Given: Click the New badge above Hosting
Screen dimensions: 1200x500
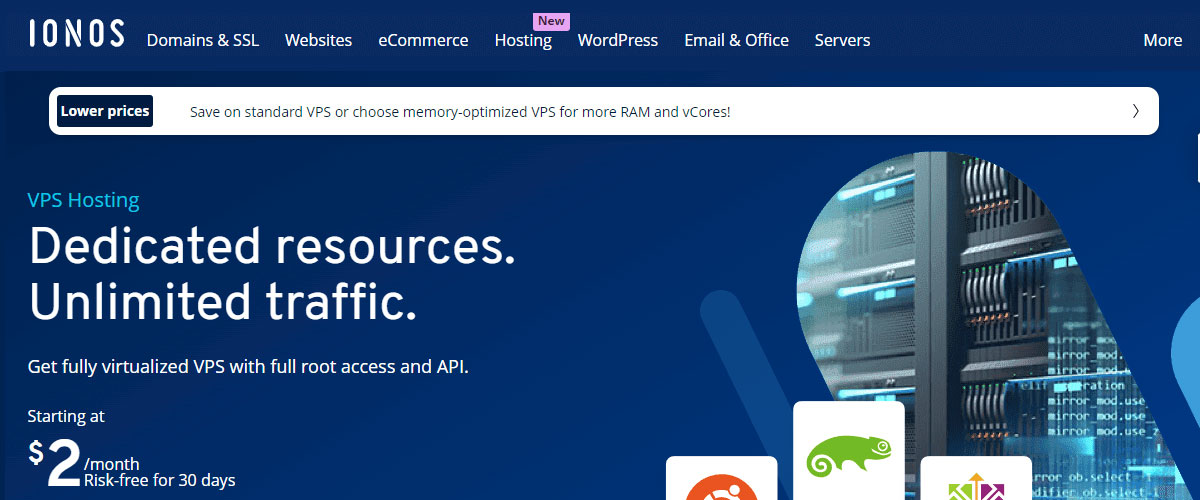Looking at the screenshot, I should point(551,21).
